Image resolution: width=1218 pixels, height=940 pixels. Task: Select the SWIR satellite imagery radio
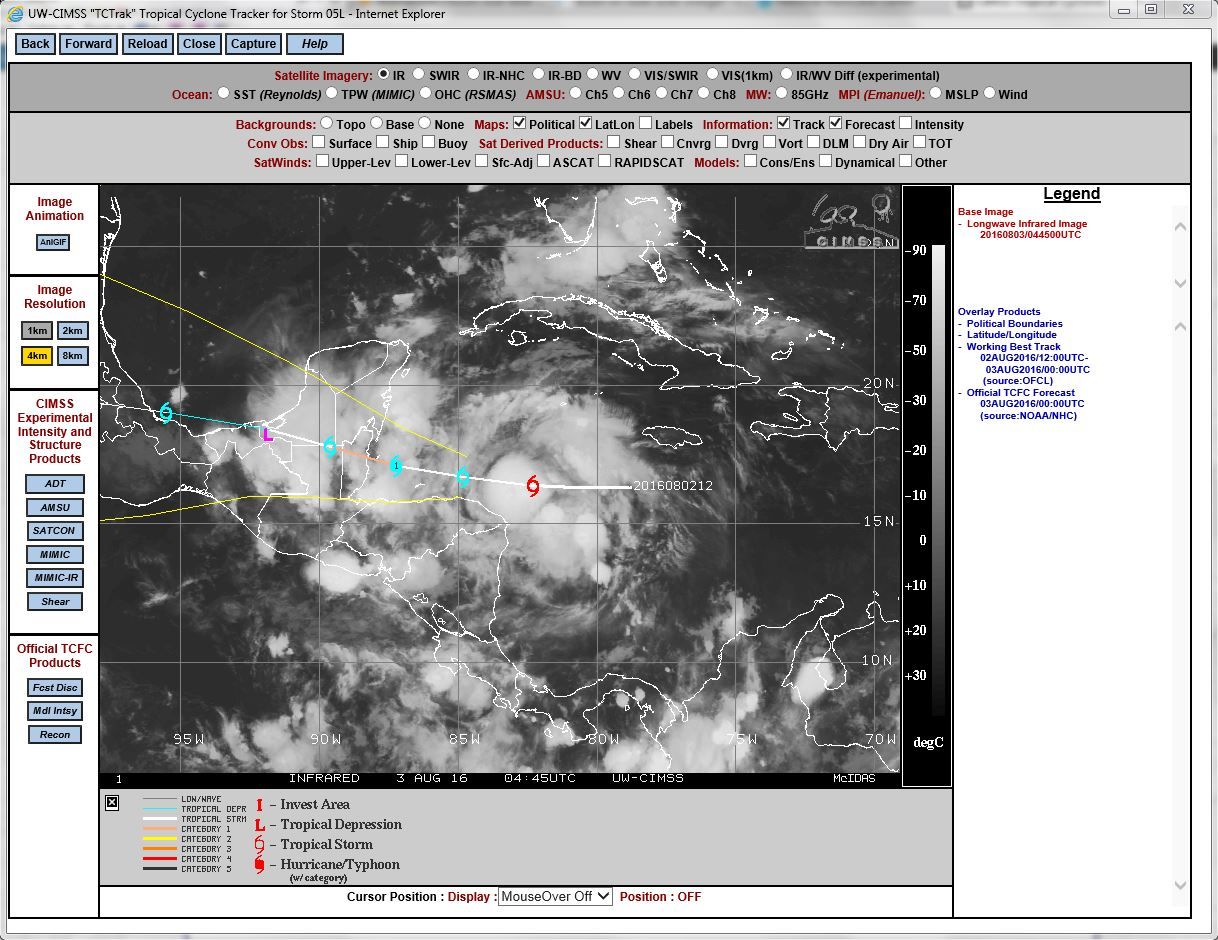point(419,75)
